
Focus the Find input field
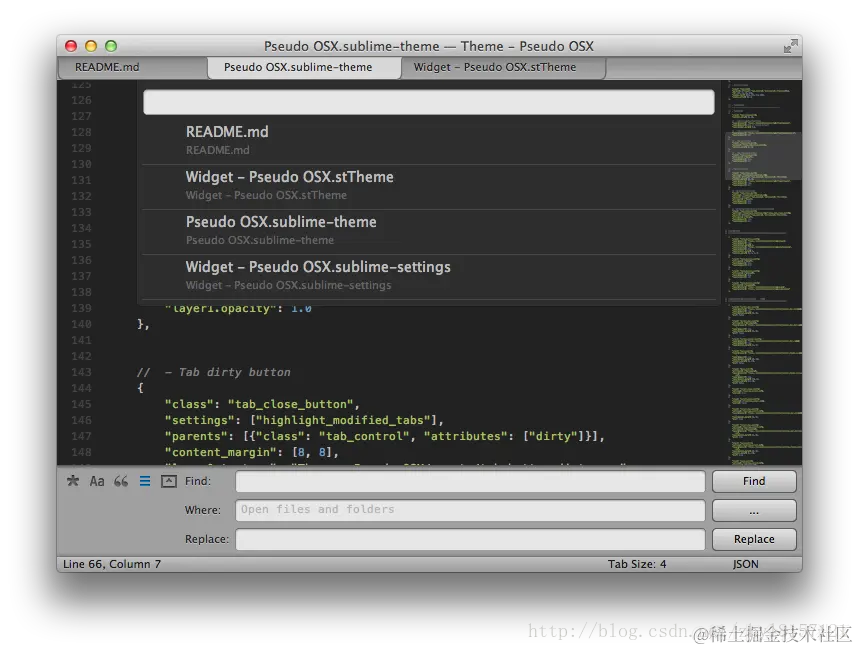(x=470, y=481)
